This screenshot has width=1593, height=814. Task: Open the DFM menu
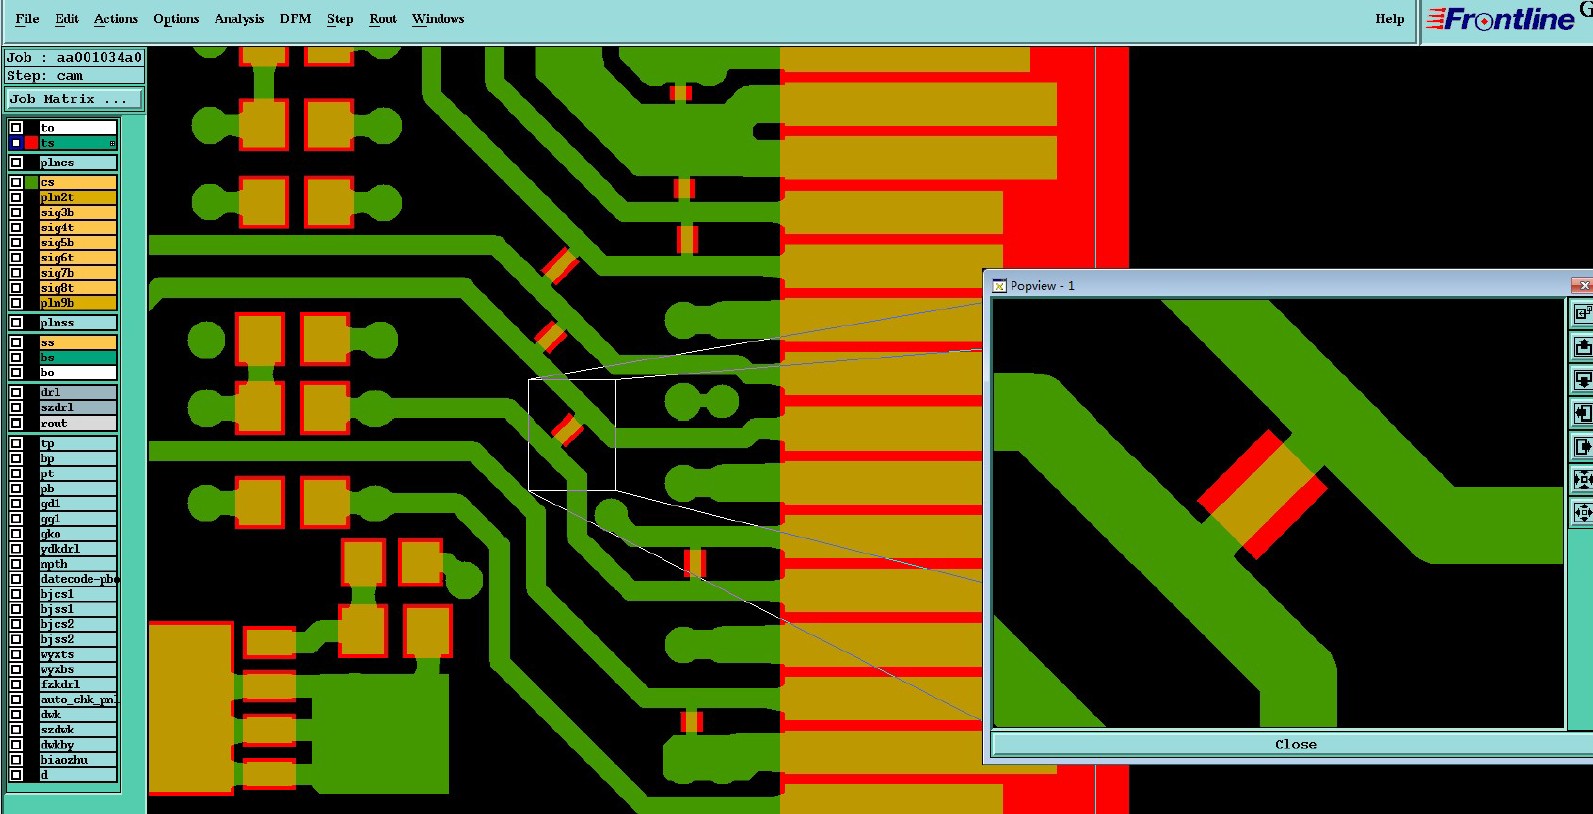pos(295,19)
